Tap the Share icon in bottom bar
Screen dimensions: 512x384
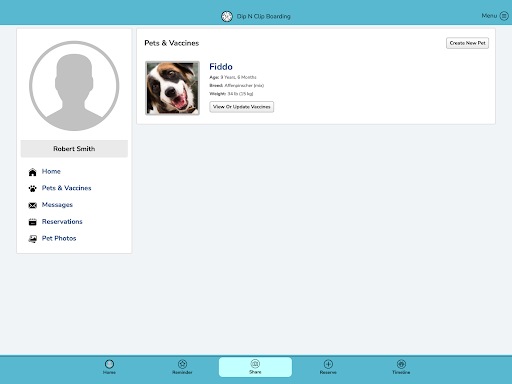tap(255, 364)
